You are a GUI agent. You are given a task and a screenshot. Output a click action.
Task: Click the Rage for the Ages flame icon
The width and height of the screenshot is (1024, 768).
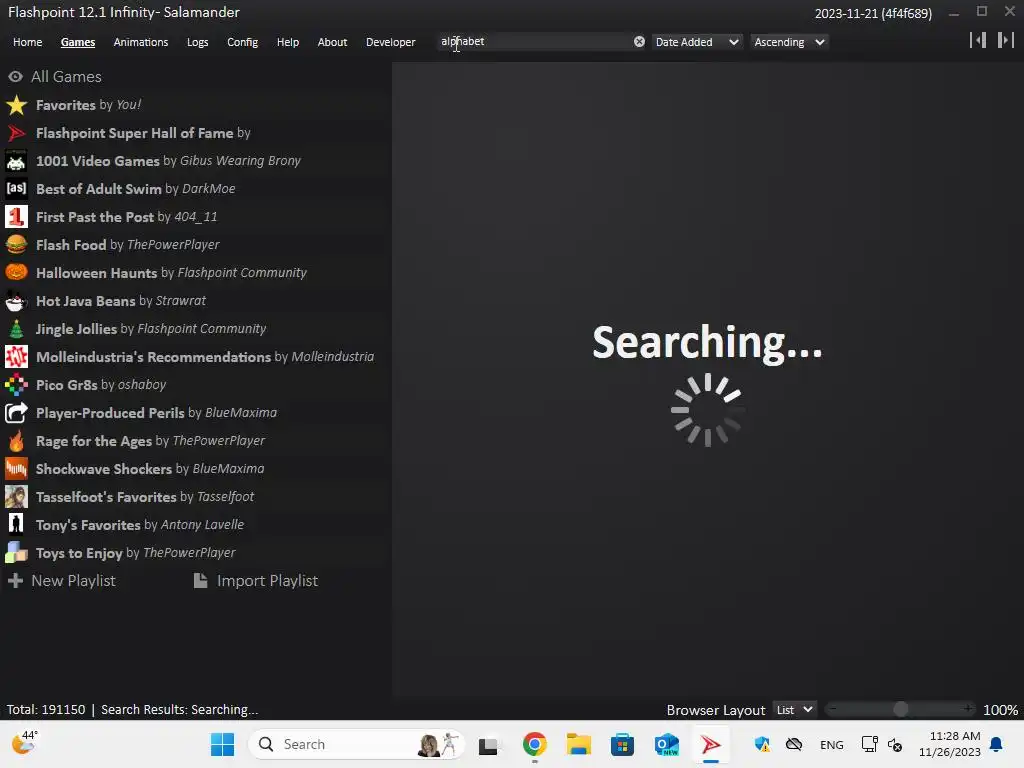point(16,441)
